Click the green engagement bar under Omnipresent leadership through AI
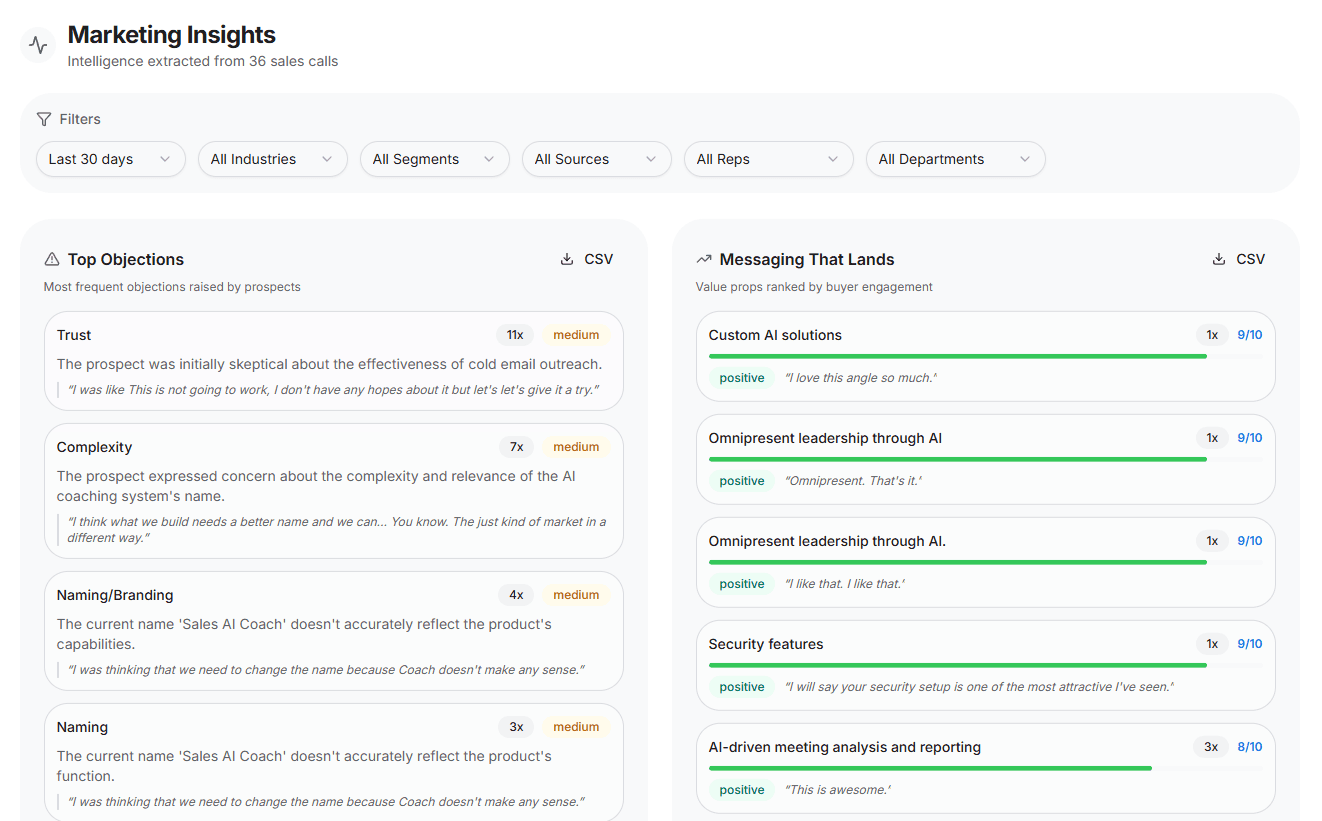This screenshot has width=1322, height=821. 958,459
